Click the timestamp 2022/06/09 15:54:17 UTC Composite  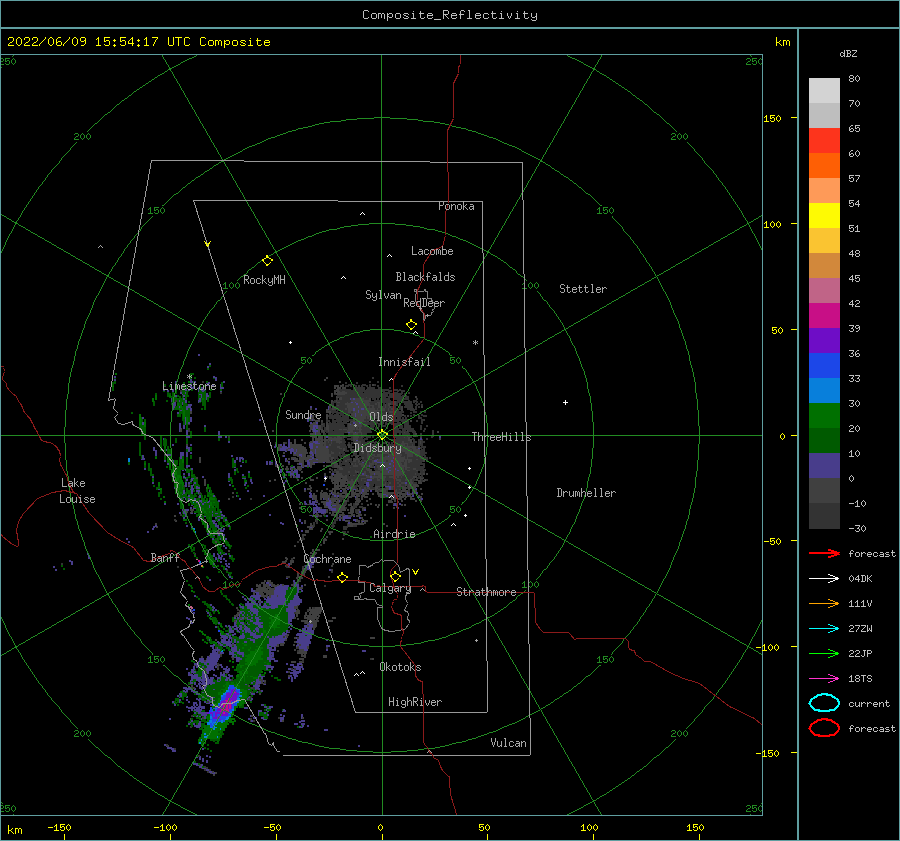(138, 42)
